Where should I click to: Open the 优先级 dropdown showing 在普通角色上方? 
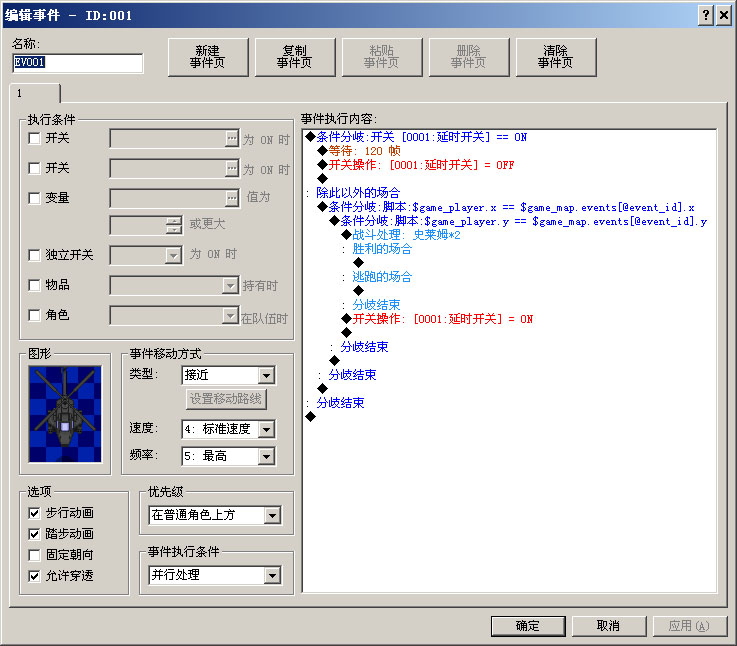[272, 515]
